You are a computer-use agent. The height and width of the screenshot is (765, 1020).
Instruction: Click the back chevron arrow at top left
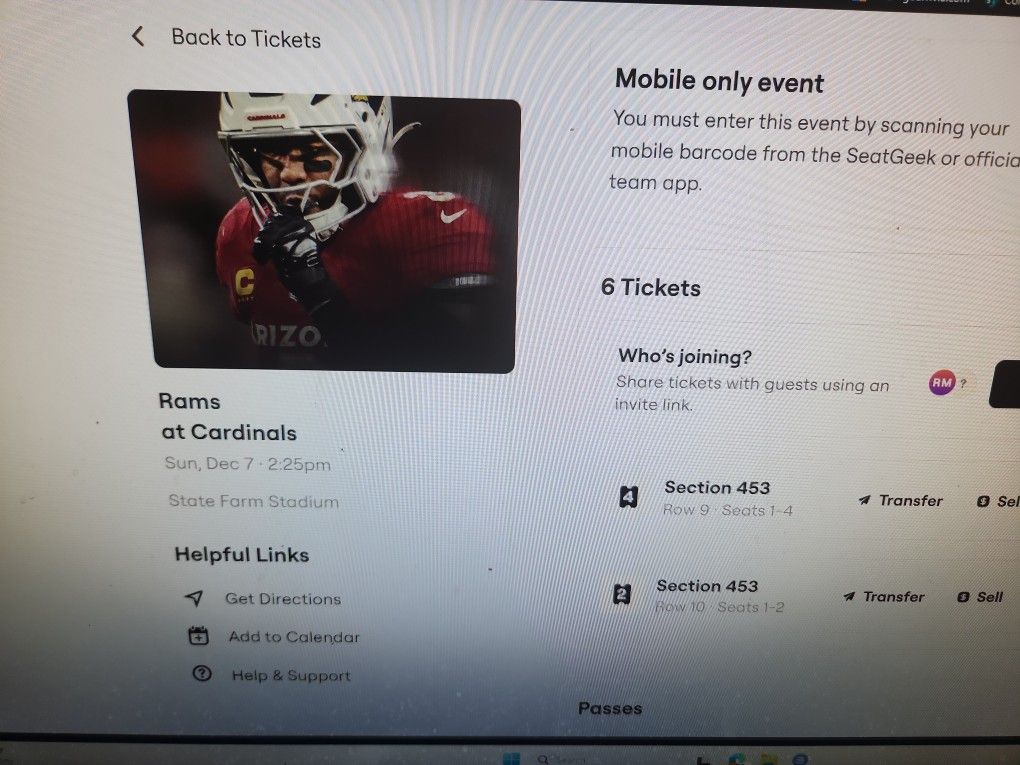[137, 36]
